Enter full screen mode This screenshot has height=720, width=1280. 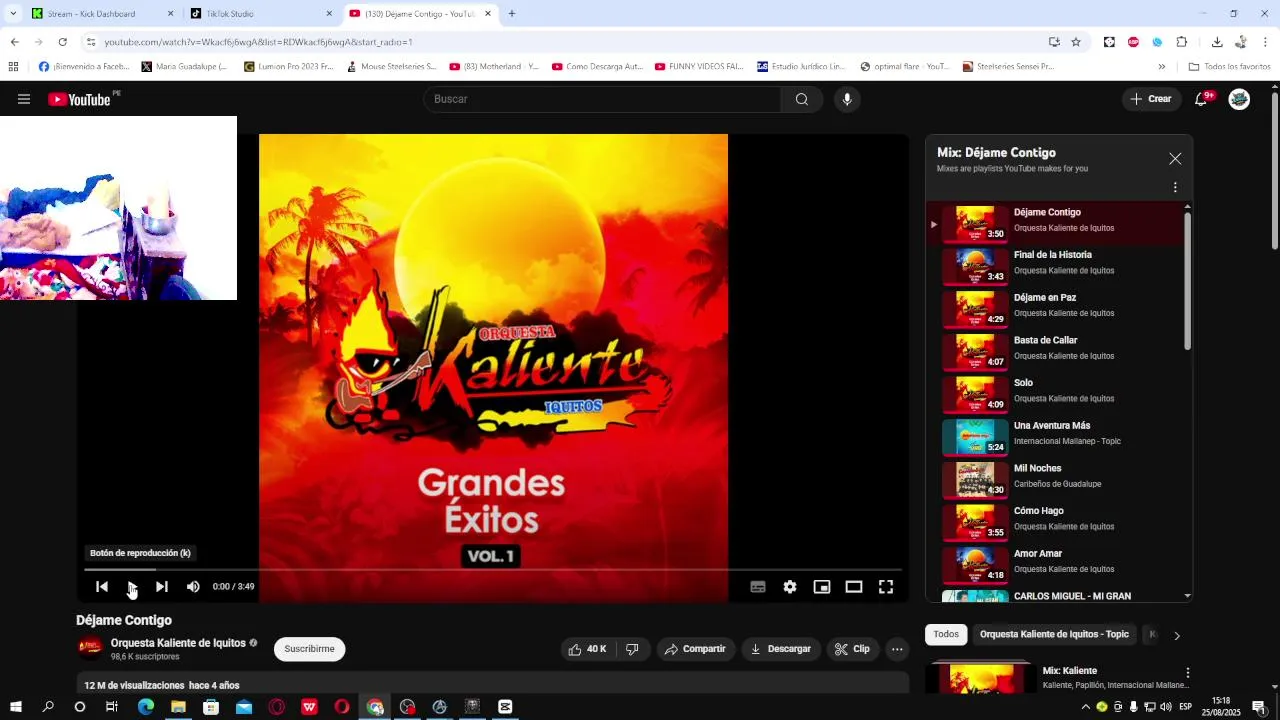pos(886,587)
